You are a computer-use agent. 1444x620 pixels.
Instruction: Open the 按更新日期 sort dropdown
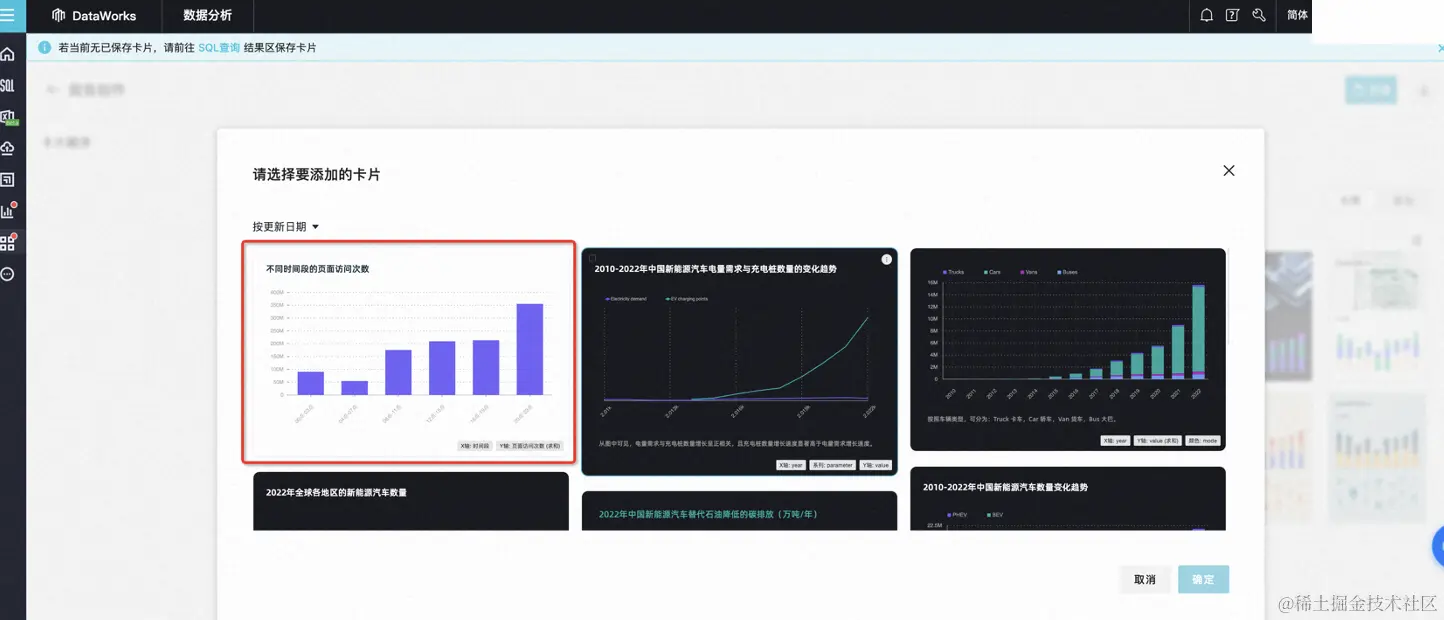tap(286, 227)
